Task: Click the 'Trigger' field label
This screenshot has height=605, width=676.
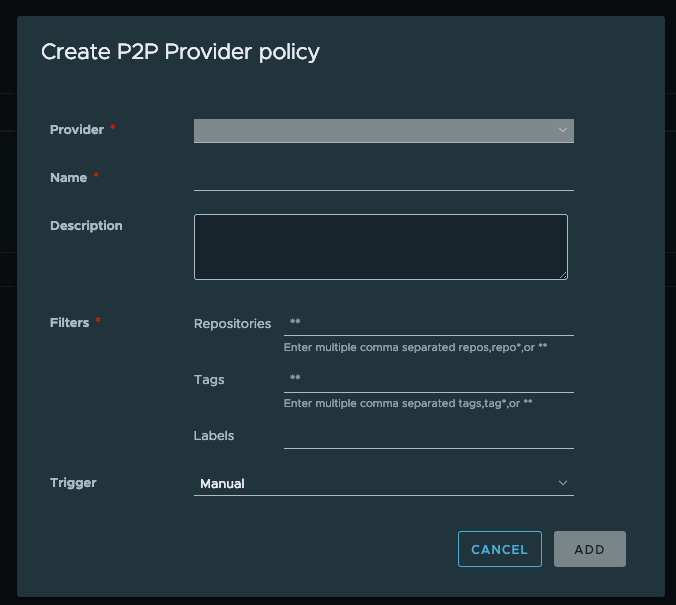Action: pyautogui.click(x=73, y=483)
